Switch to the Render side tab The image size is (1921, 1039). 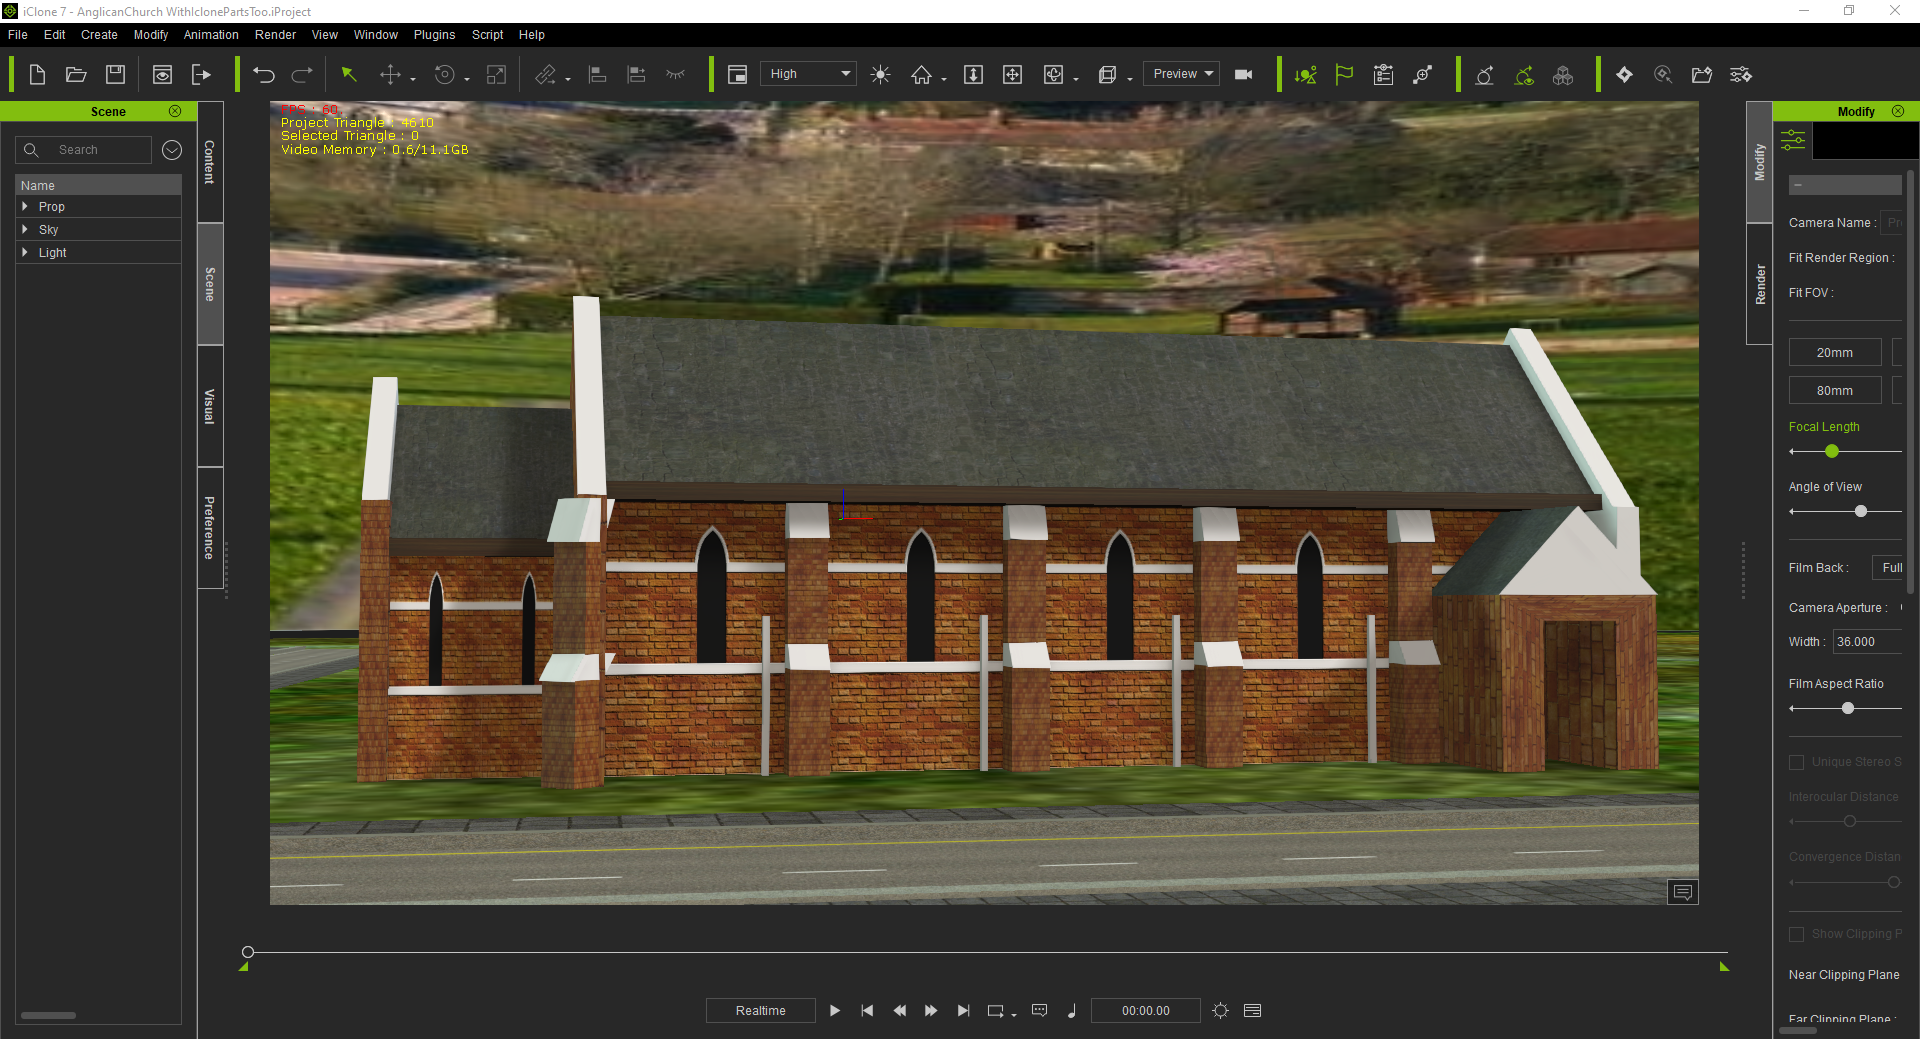coord(1760,285)
